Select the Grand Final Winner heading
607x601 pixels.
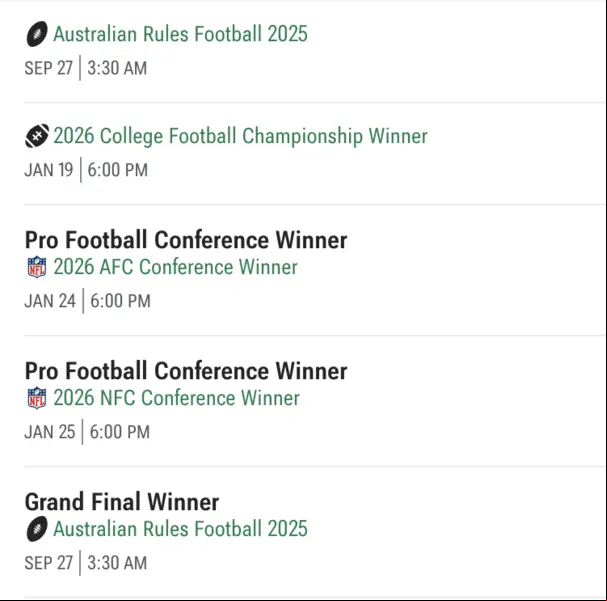pyautogui.click(x=122, y=502)
